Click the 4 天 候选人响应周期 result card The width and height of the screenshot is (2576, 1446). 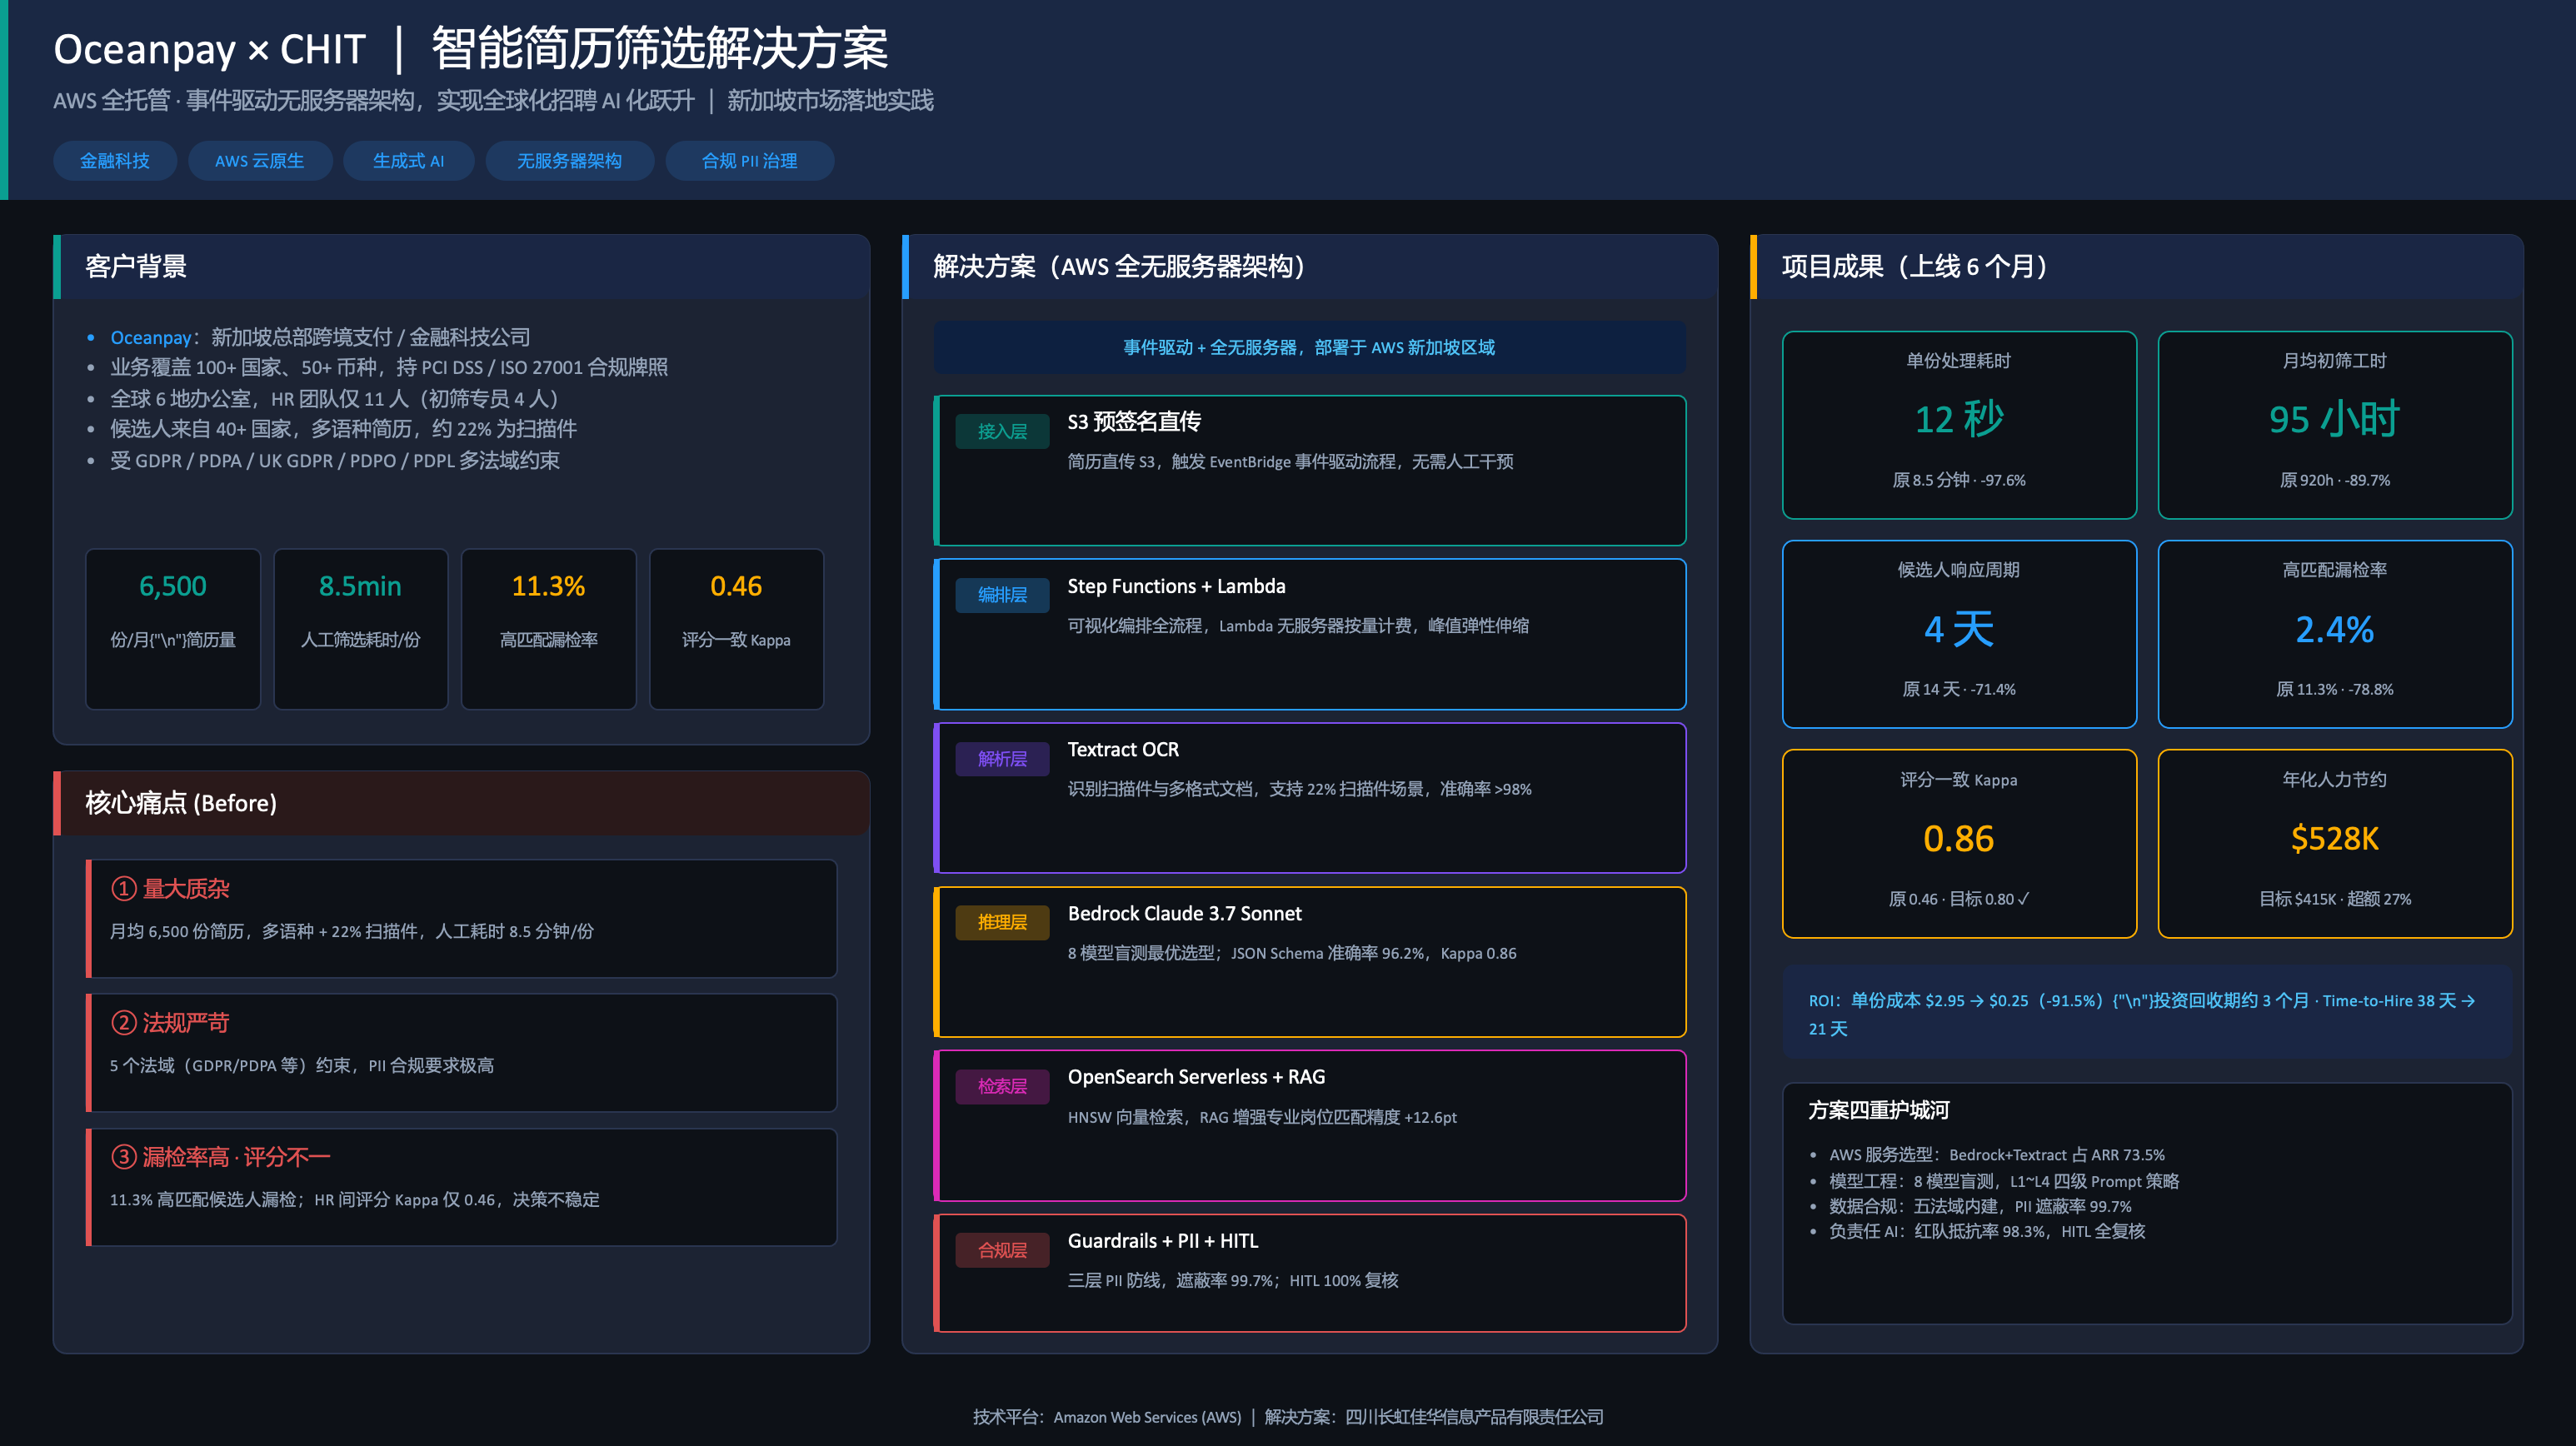tap(1959, 634)
